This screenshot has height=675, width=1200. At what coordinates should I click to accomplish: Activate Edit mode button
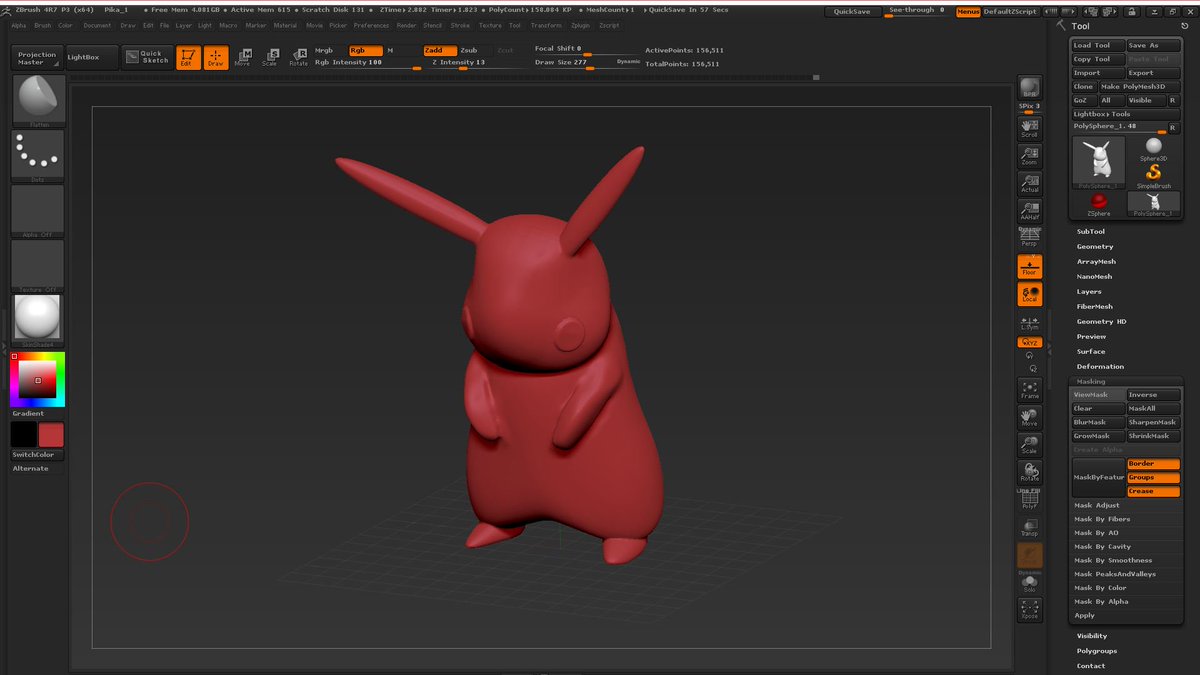tap(188, 58)
